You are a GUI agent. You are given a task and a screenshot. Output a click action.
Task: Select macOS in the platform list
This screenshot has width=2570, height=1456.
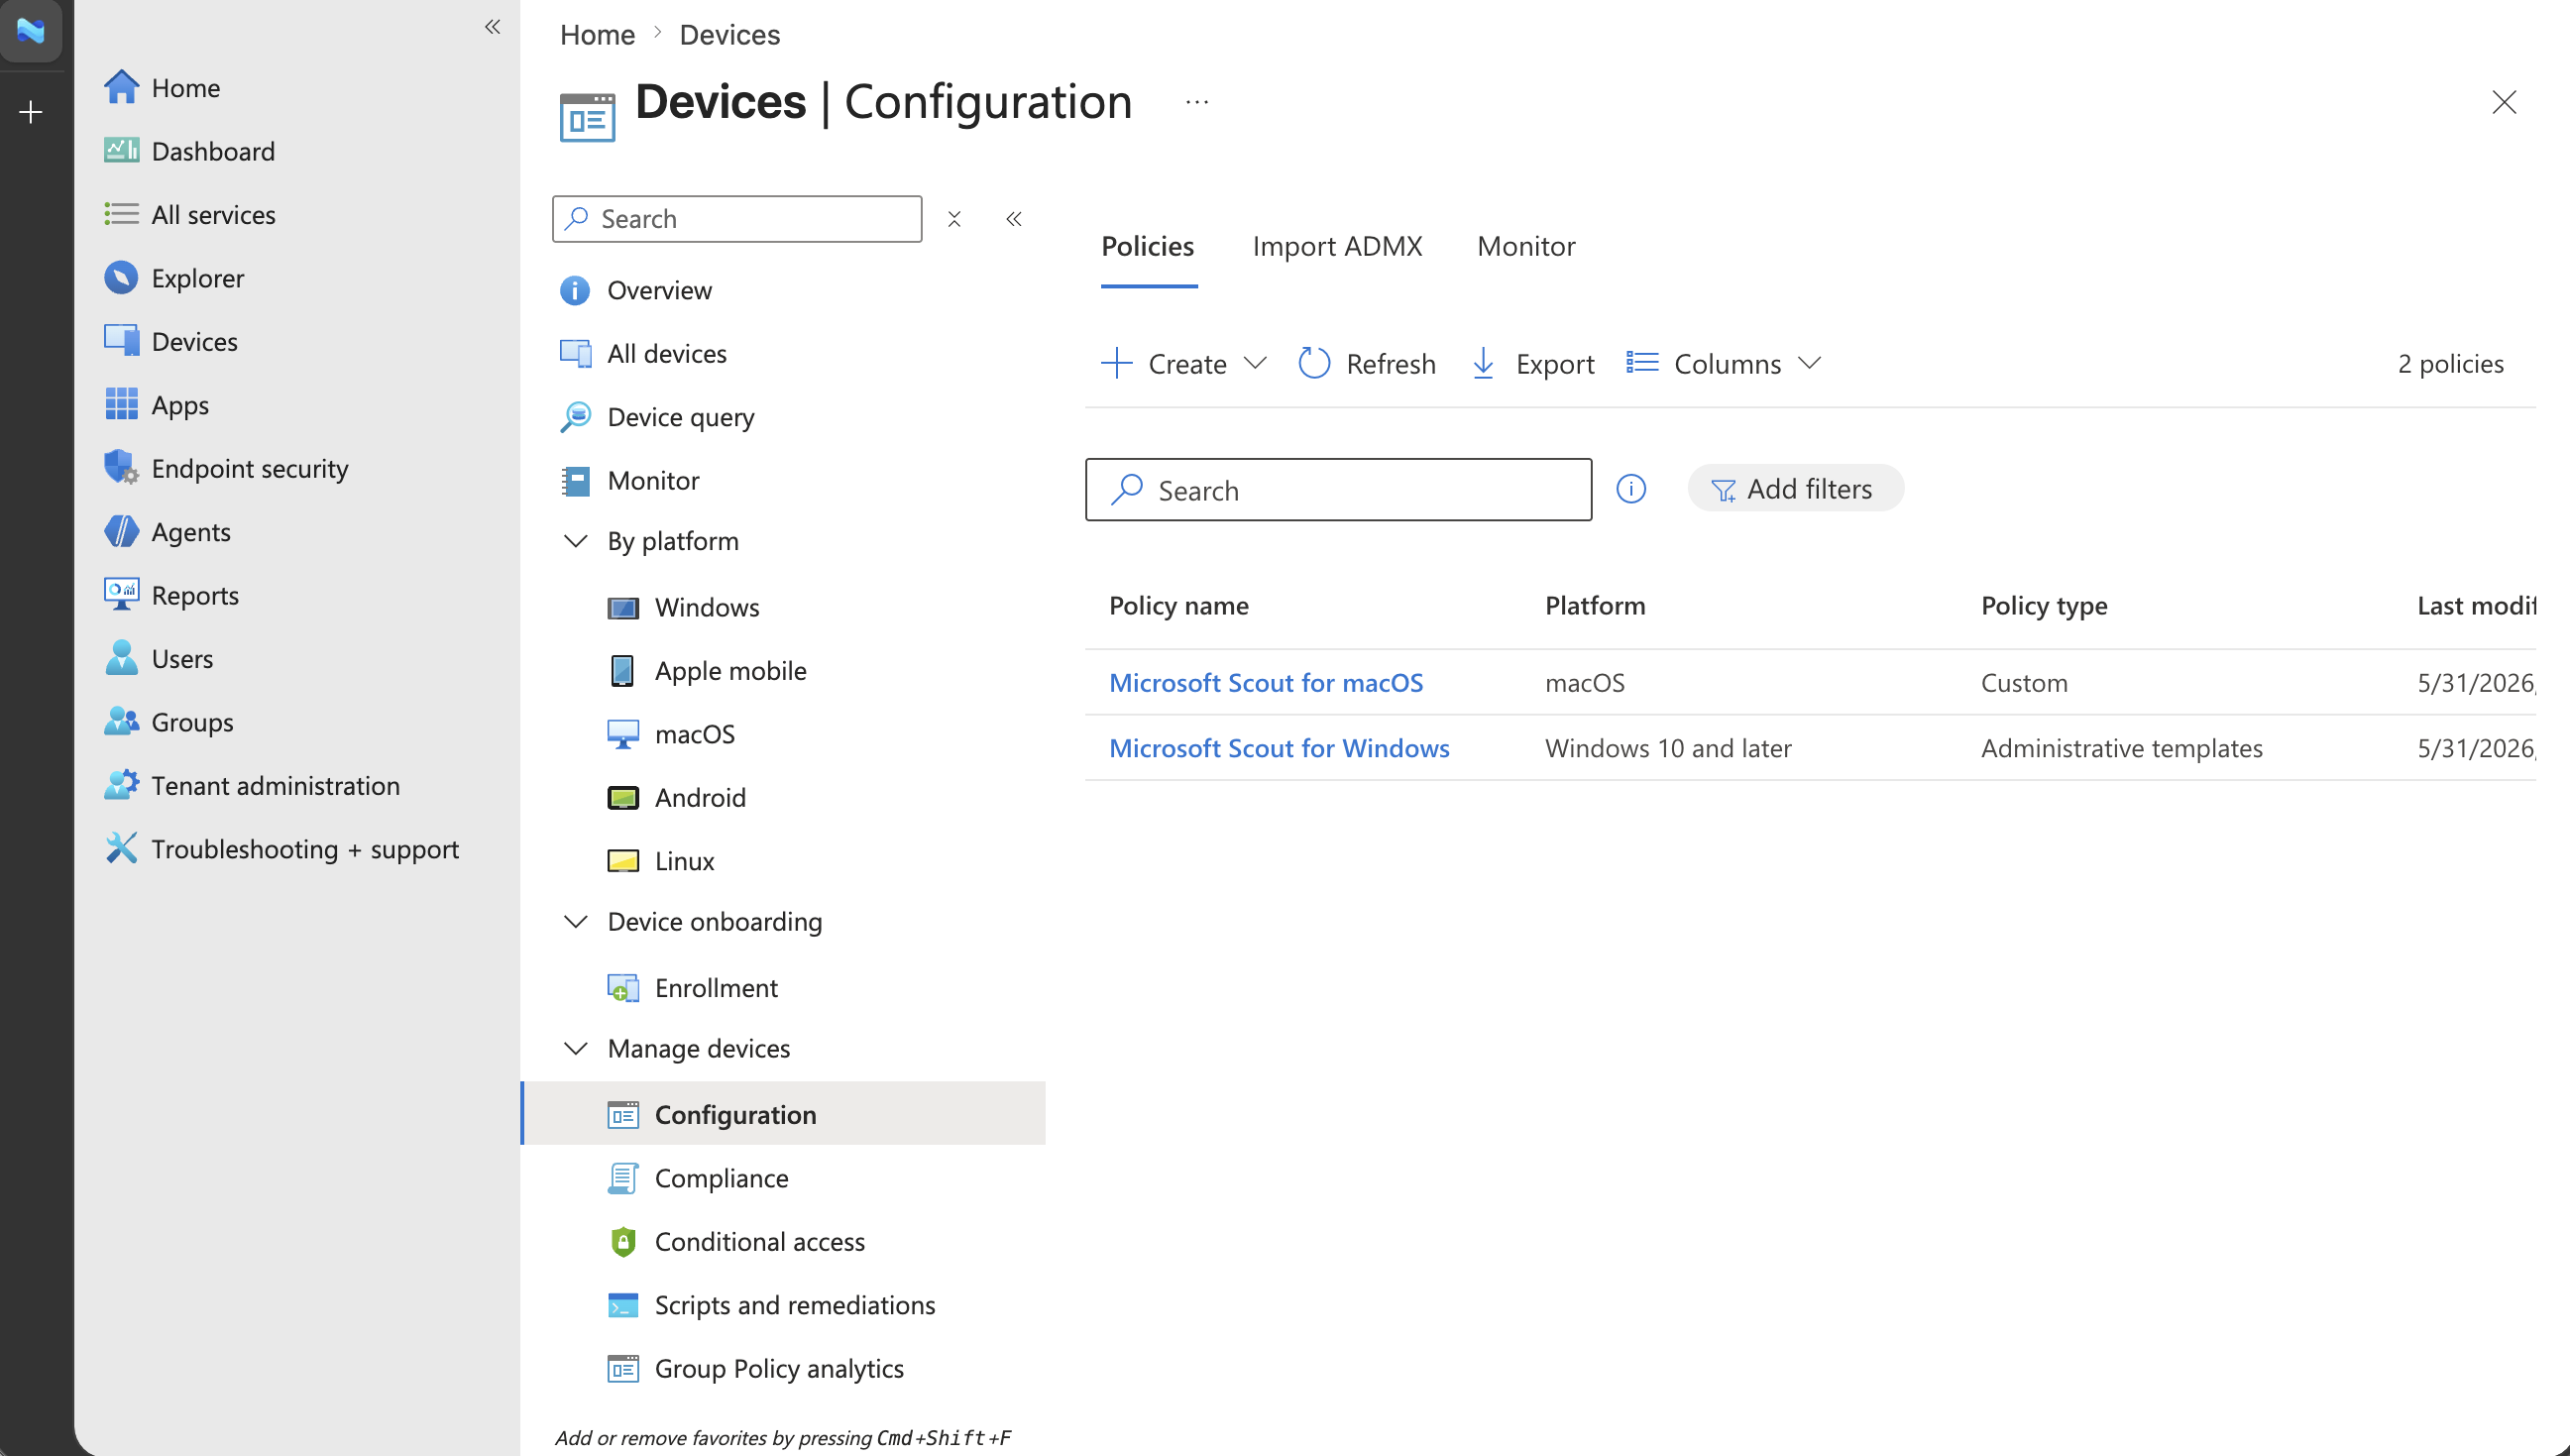[671, 734]
